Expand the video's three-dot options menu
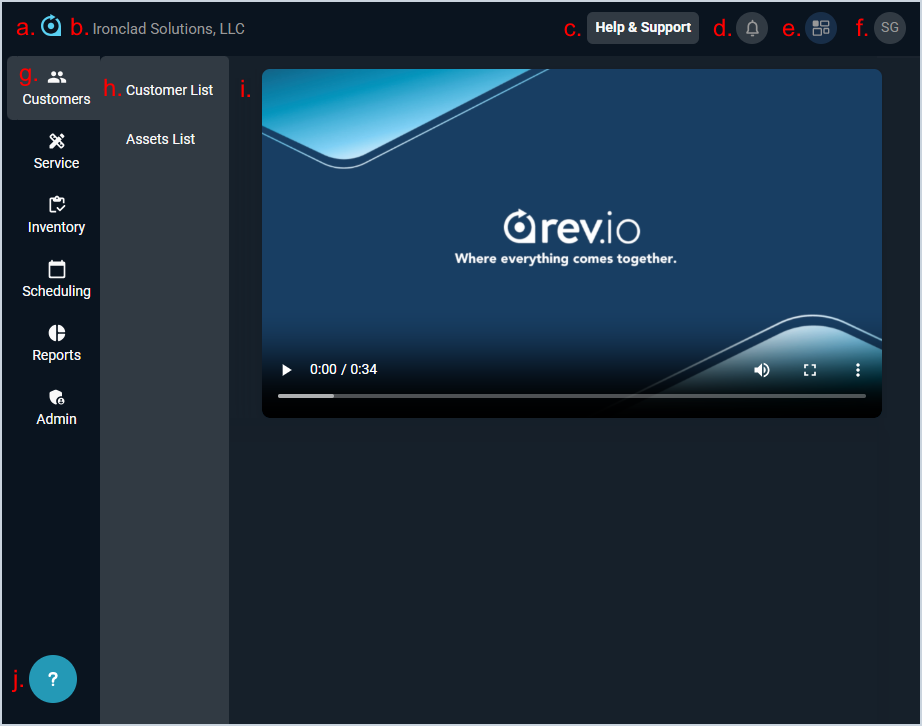The height and width of the screenshot is (726, 922). [x=858, y=370]
